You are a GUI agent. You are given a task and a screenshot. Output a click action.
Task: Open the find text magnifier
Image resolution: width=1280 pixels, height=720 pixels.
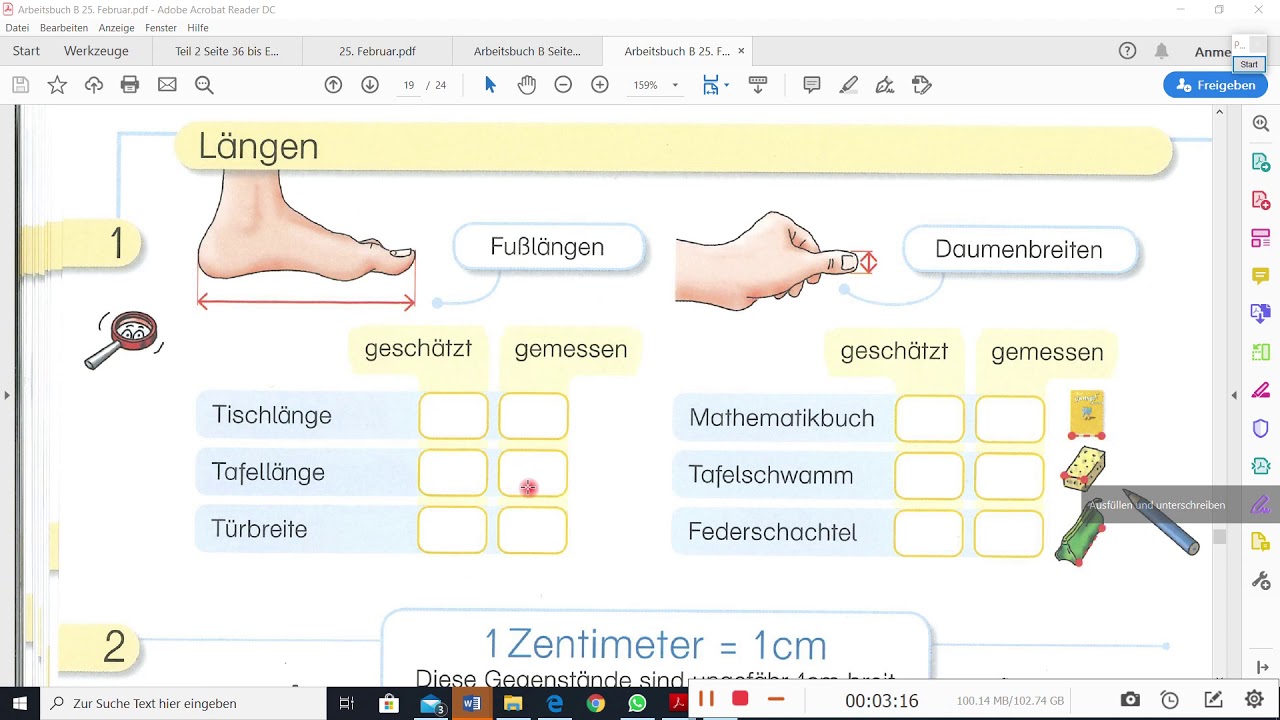pyautogui.click(x=204, y=85)
